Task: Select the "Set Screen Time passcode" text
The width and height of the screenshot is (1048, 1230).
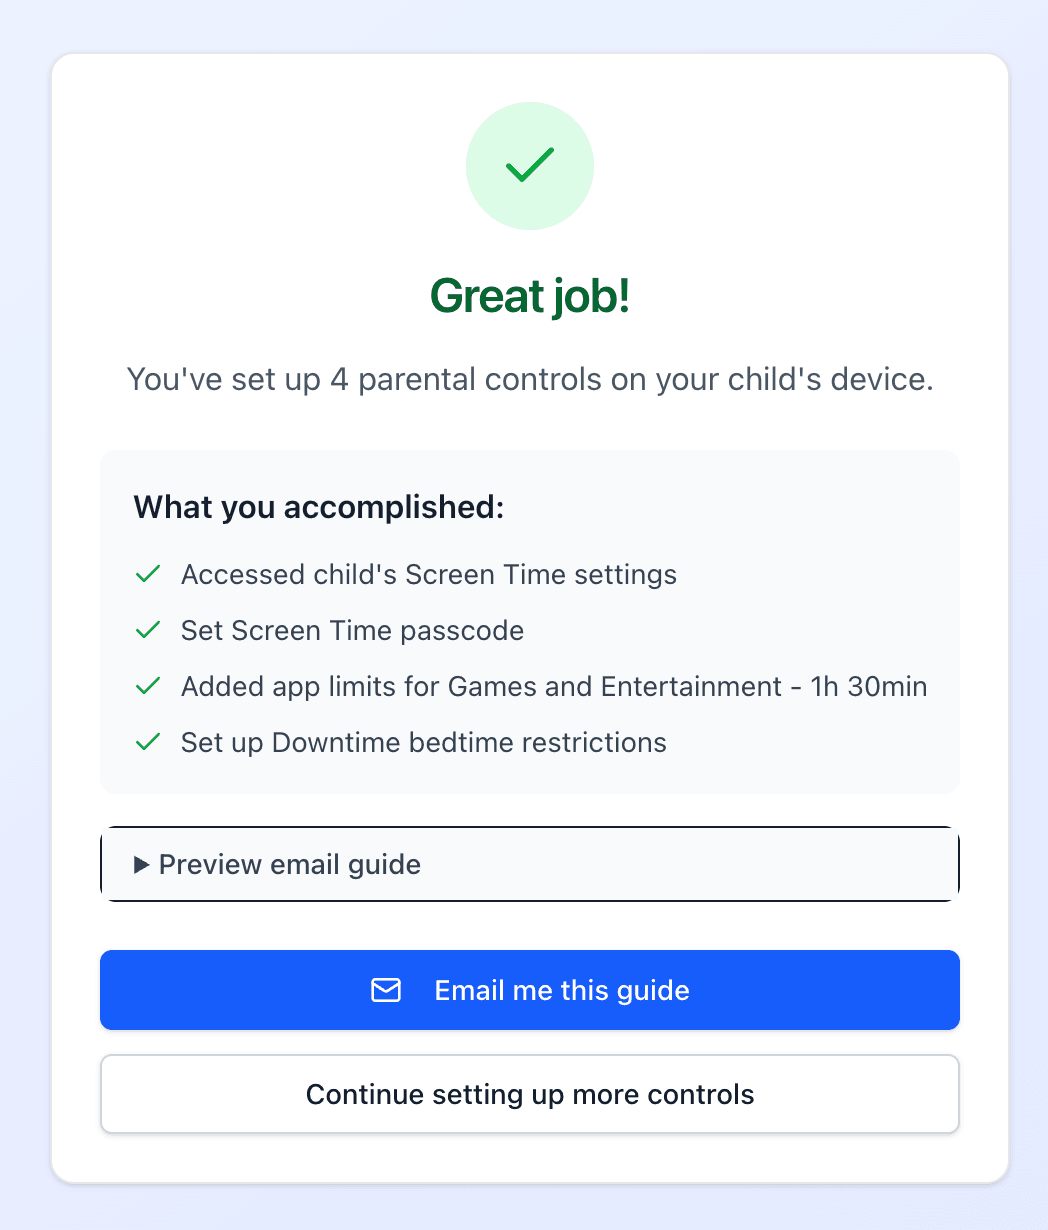Action: [352, 631]
